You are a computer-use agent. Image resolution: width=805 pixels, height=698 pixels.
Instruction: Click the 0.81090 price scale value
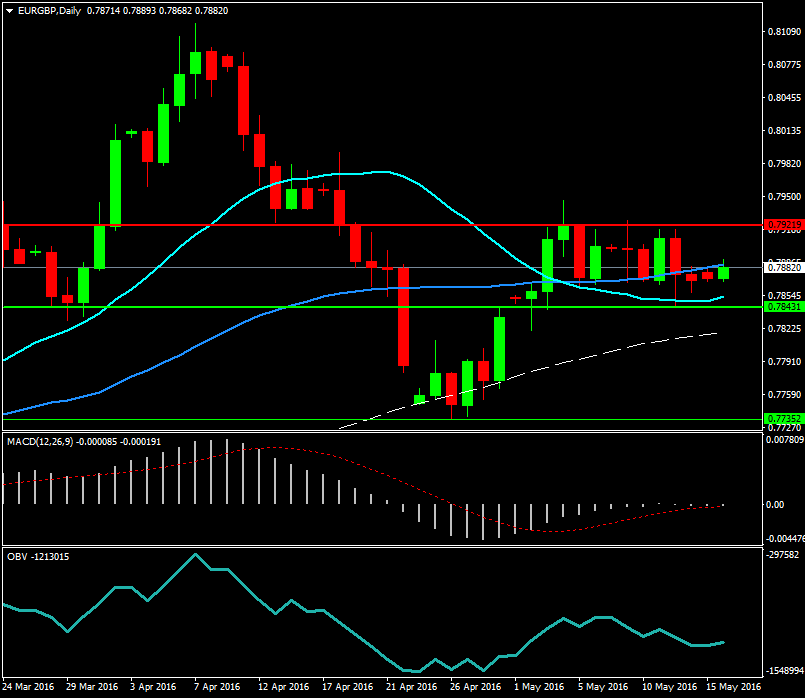783,32
